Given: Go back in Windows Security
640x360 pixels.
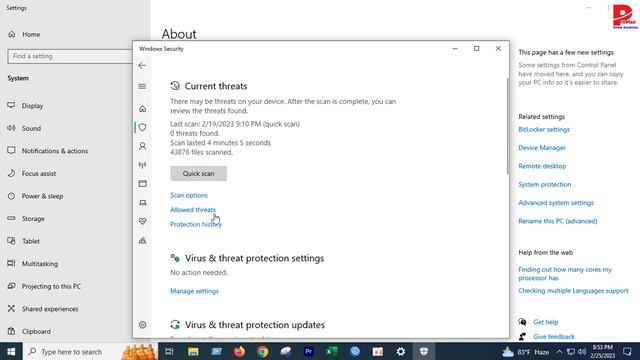Looking at the screenshot, I should [x=142, y=65].
